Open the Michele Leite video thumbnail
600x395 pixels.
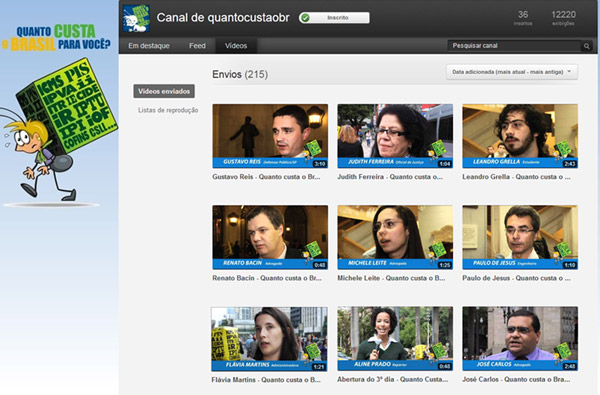click(395, 237)
